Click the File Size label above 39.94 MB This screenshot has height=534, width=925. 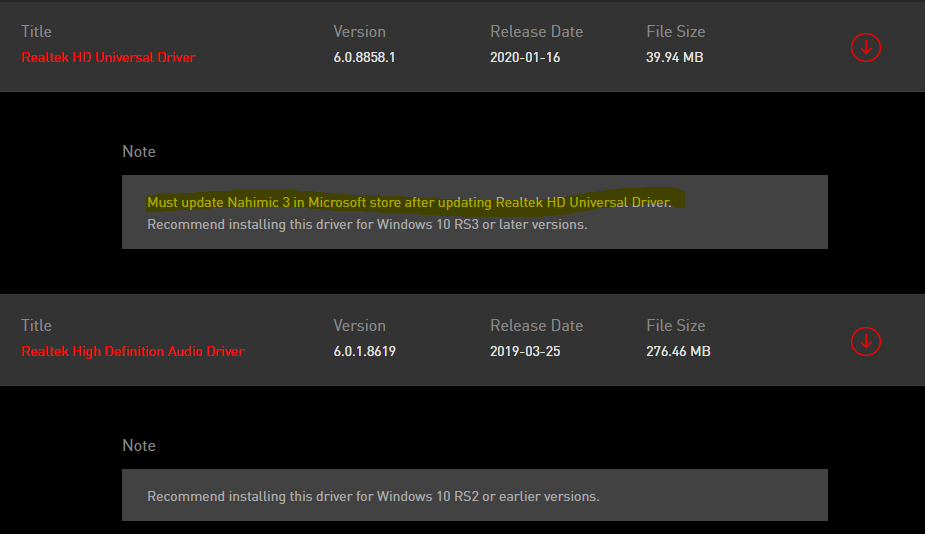[676, 32]
